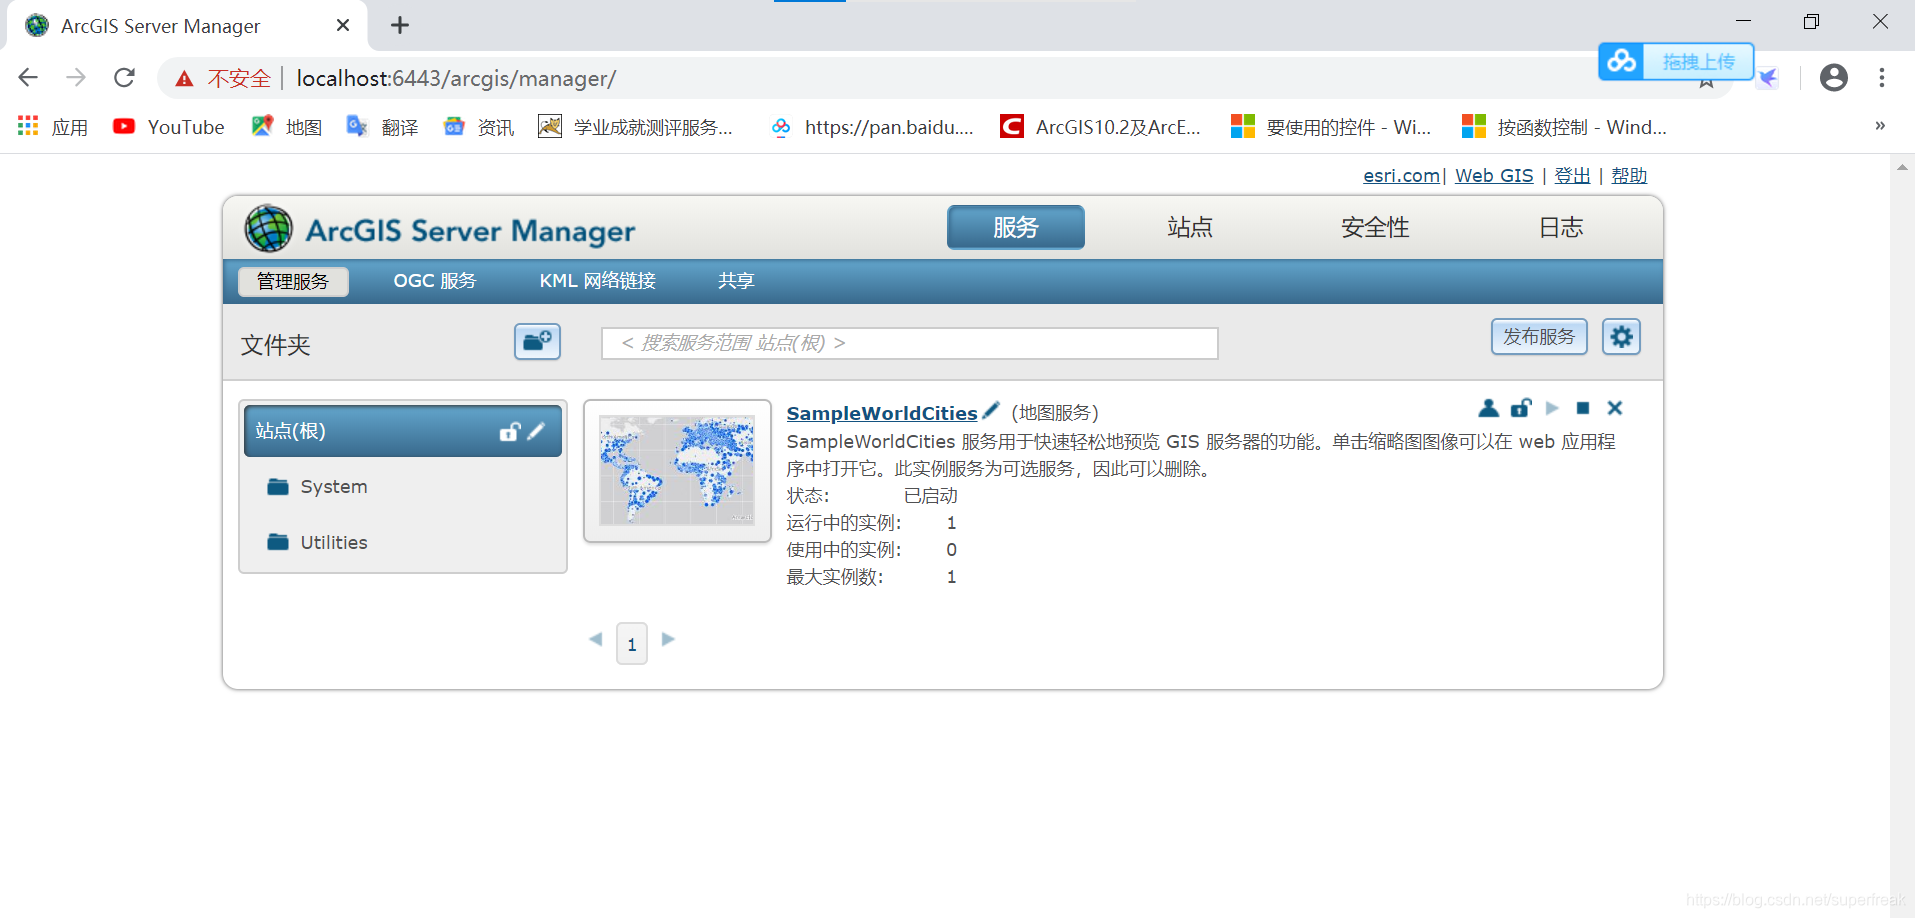
Task: Click the page scrollbar up arrow
Action: (1902, 167)
